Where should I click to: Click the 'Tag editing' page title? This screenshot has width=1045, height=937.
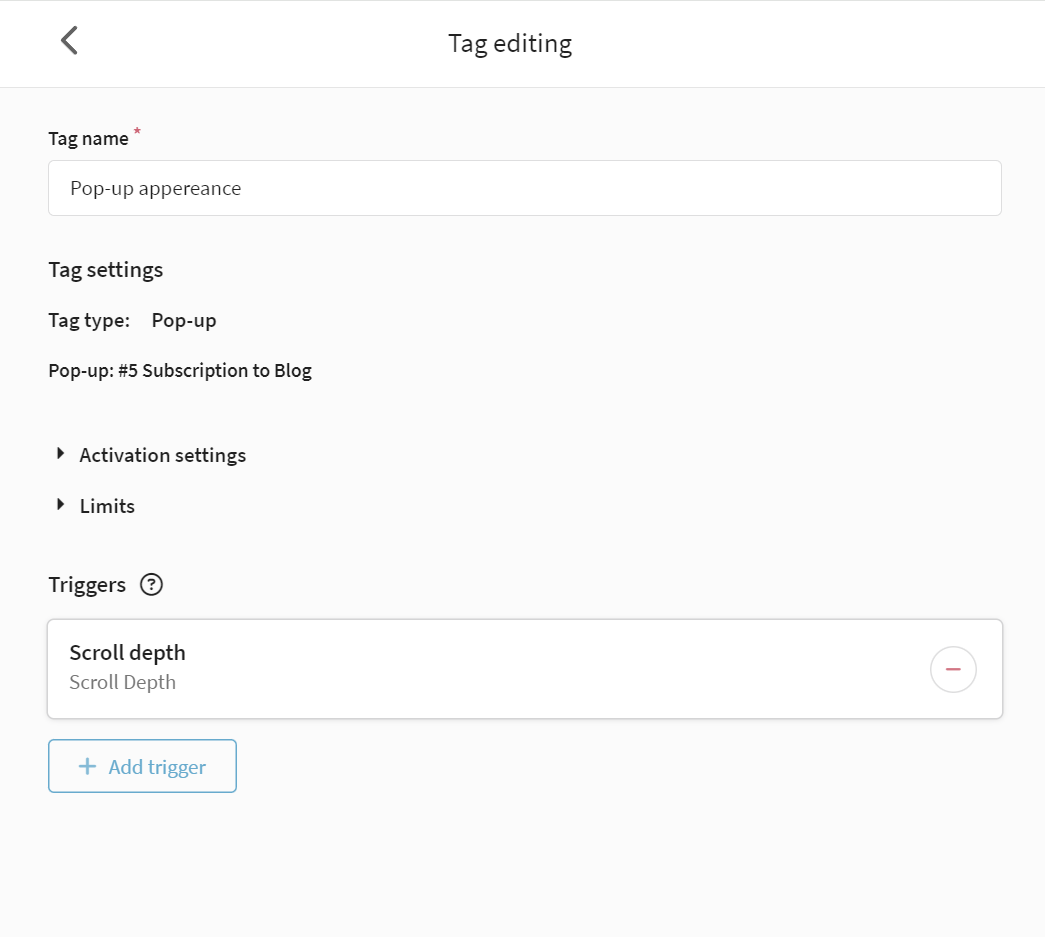click(510, 44)
